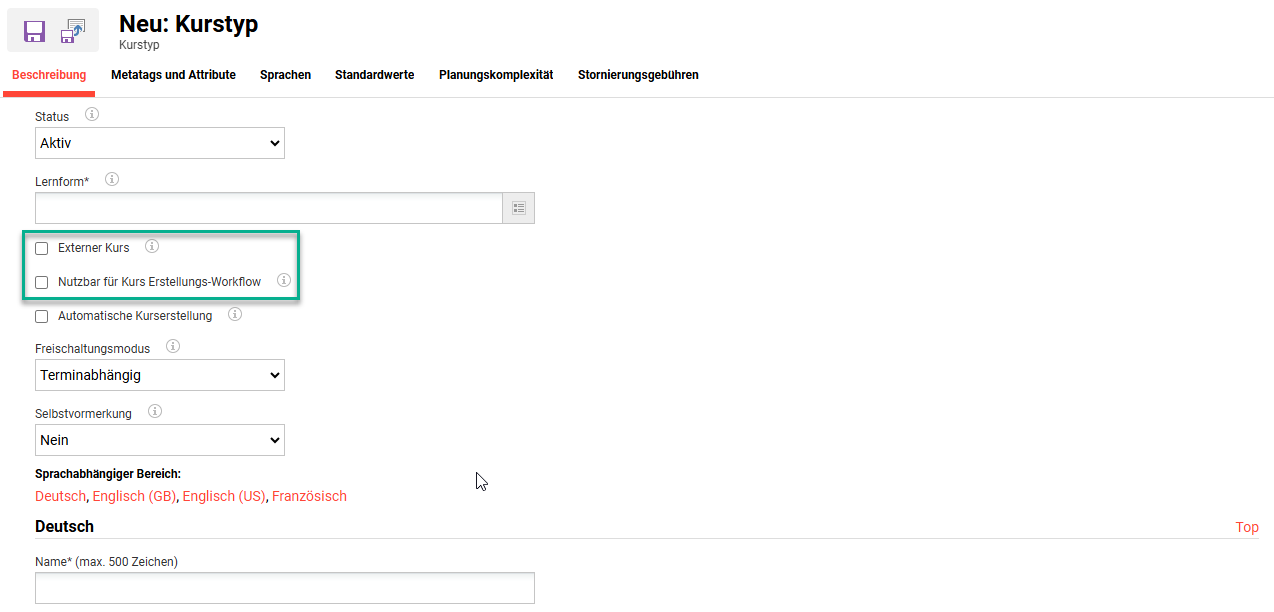The image size is (1274, 612).
Task: Click the purple Save disk icon
Action: pyautogui.click(x=35, y=31)
